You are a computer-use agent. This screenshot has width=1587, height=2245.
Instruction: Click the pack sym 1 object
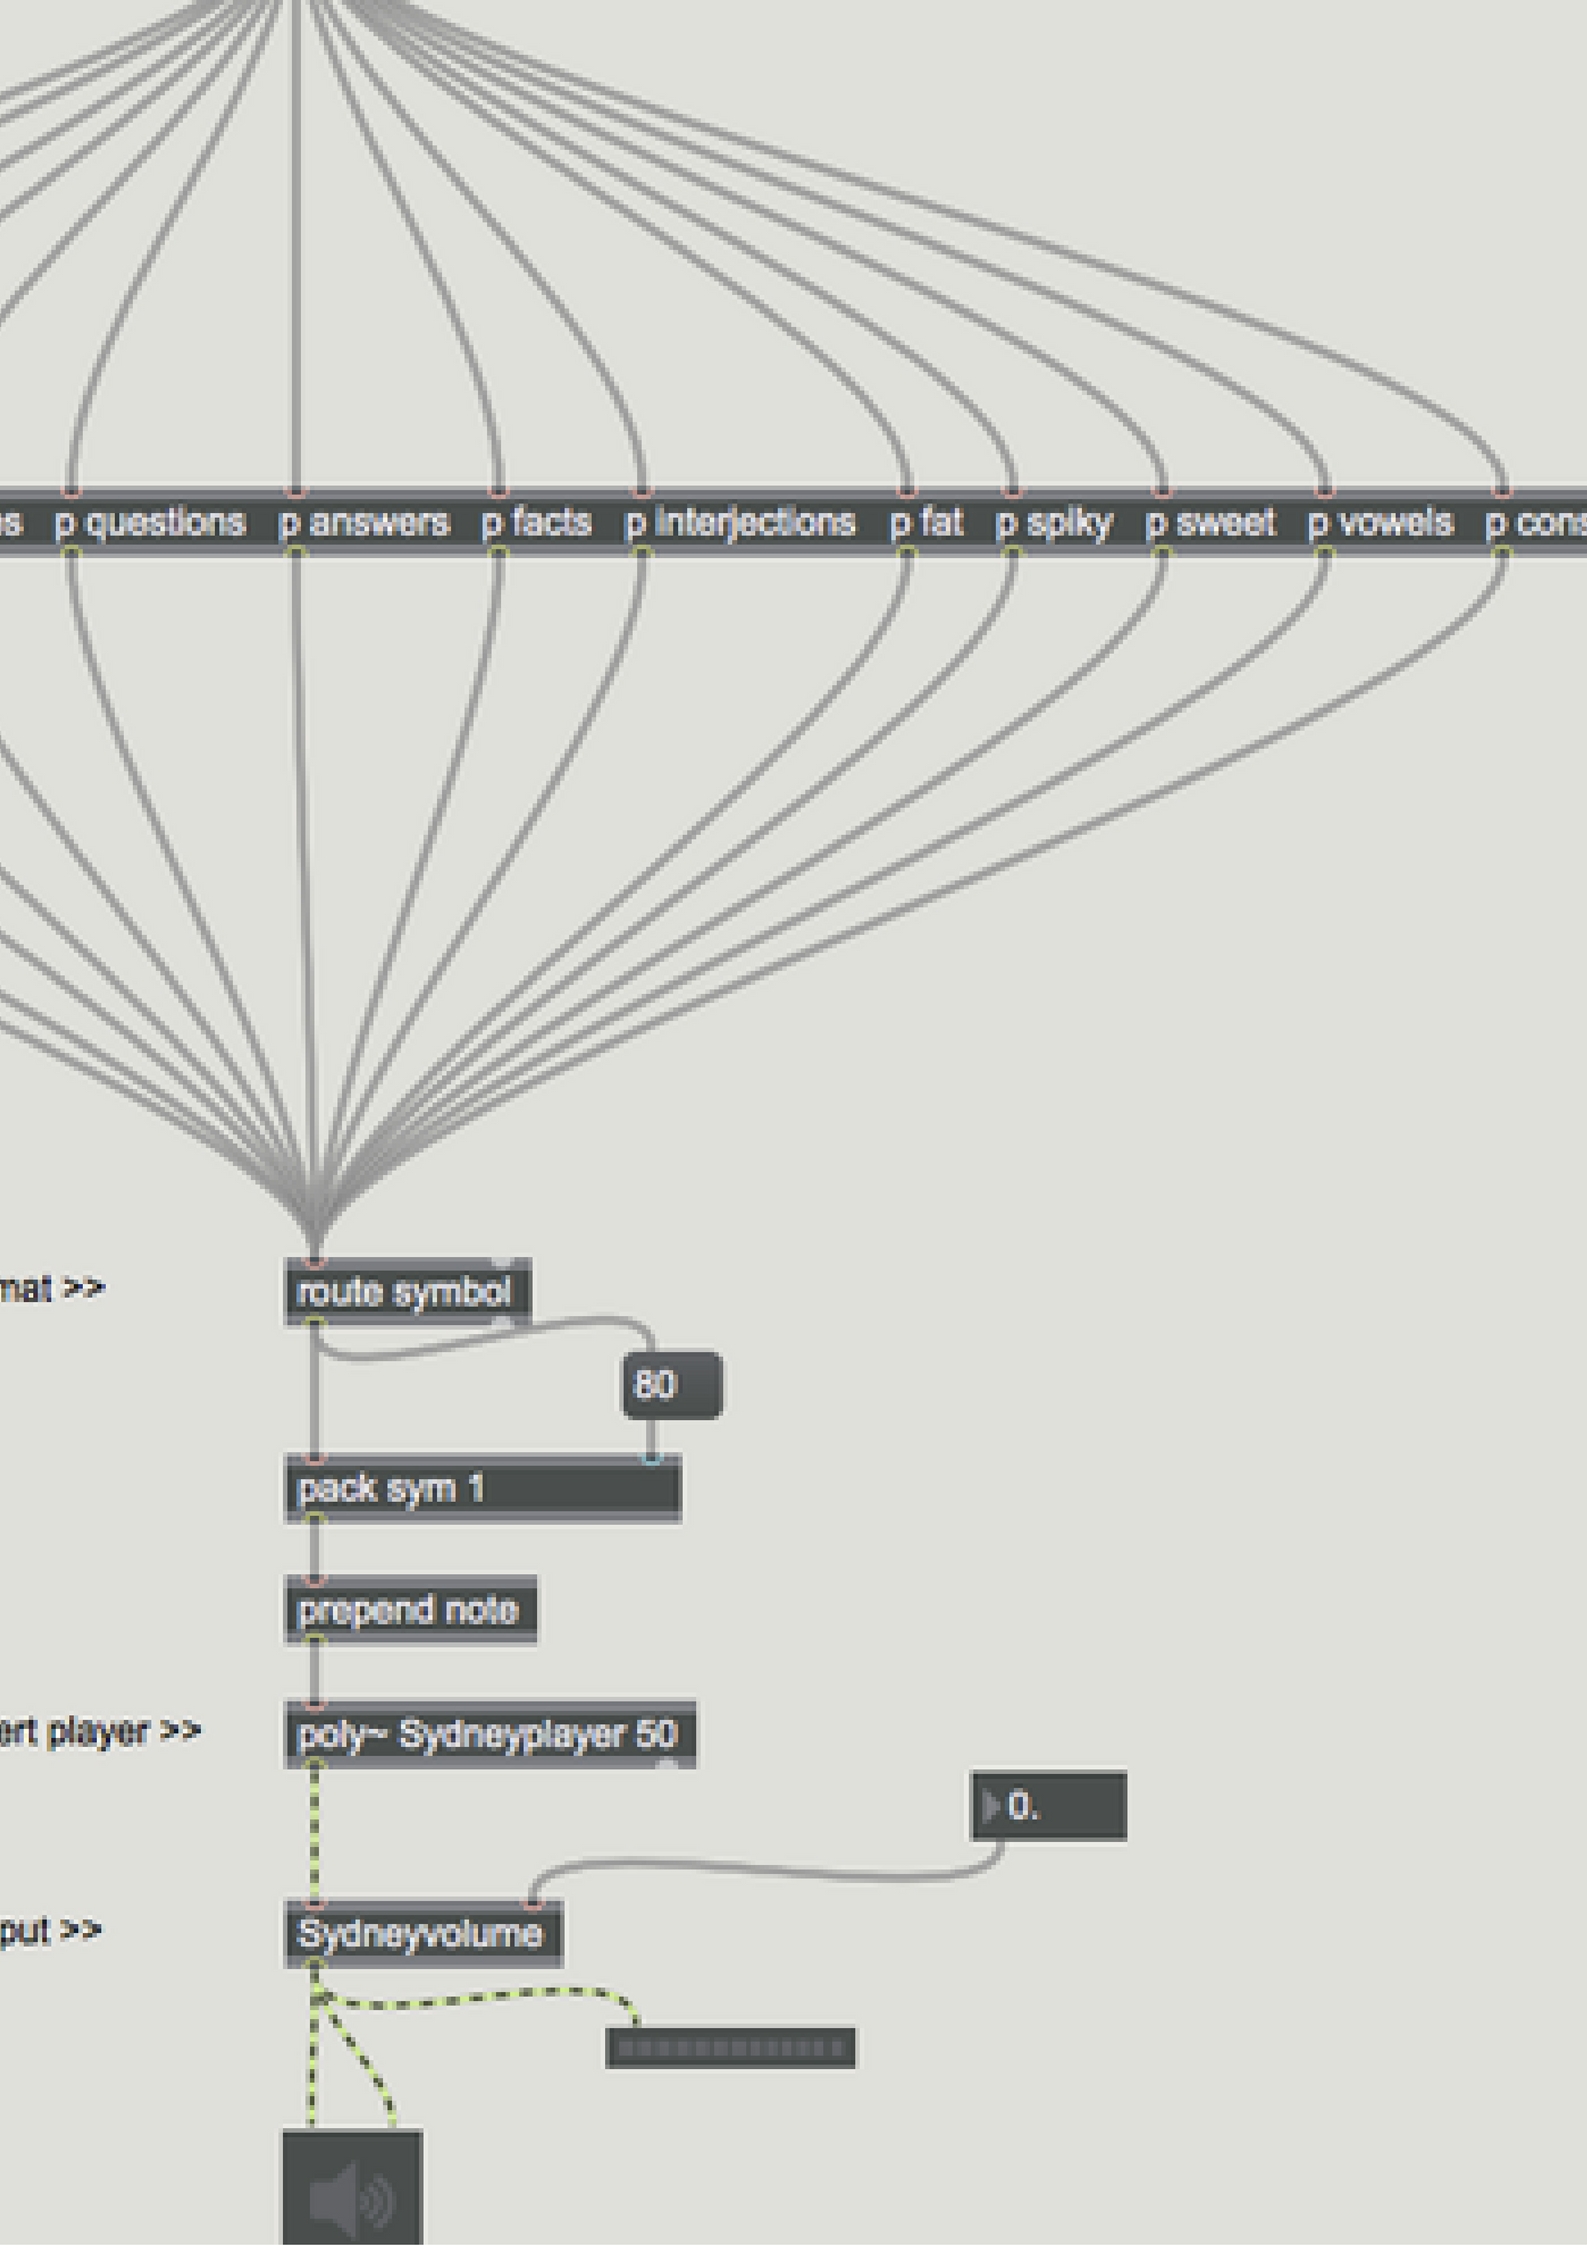click(x=482, y=1489)
